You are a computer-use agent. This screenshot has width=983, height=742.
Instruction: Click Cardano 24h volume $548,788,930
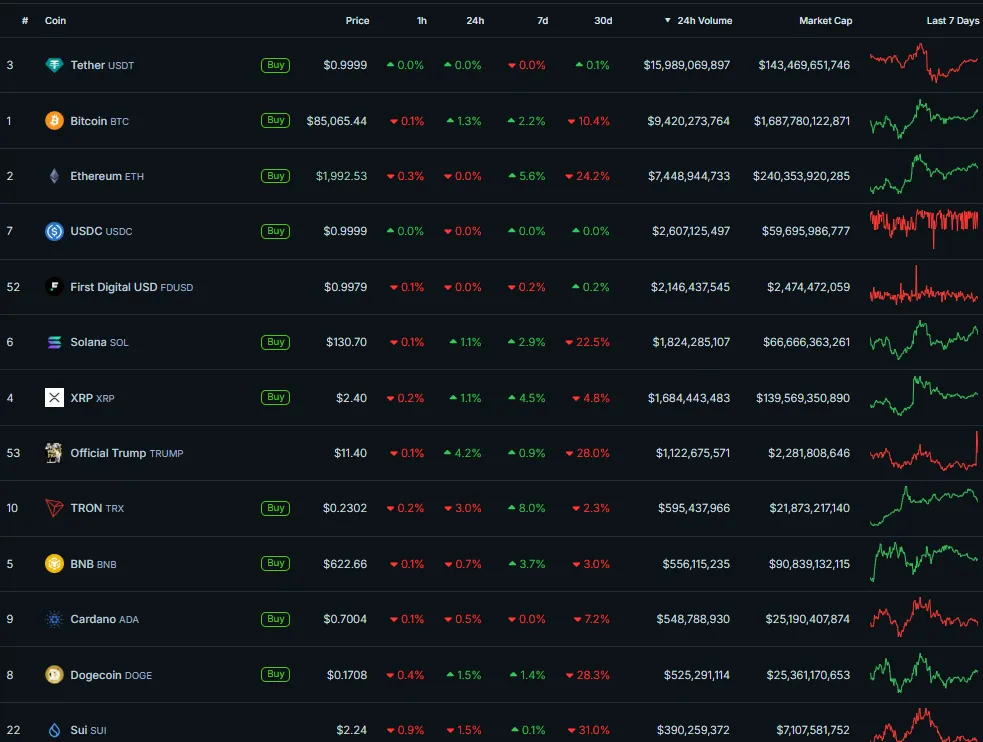tap(693, 619)
